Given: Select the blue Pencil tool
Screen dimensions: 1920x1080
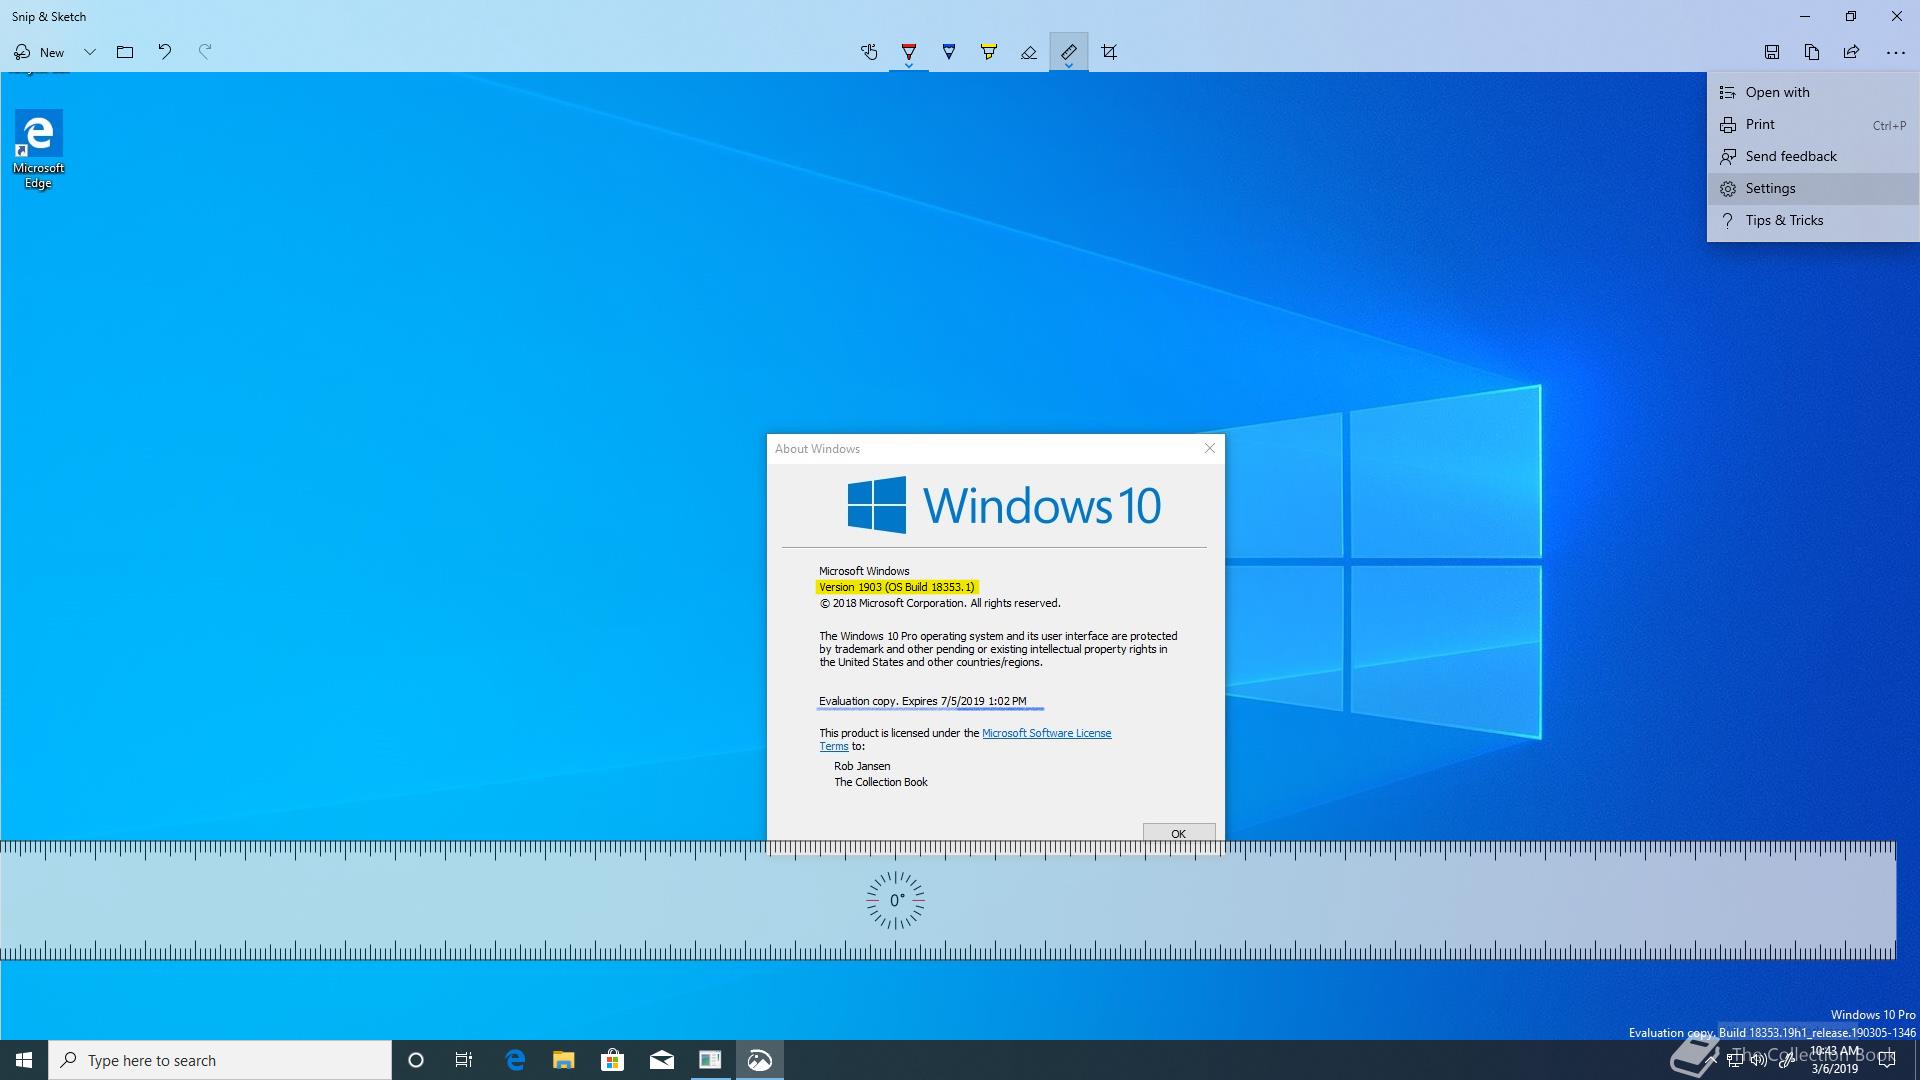Looking at the screenshot, I should click(x=949, y=52).
